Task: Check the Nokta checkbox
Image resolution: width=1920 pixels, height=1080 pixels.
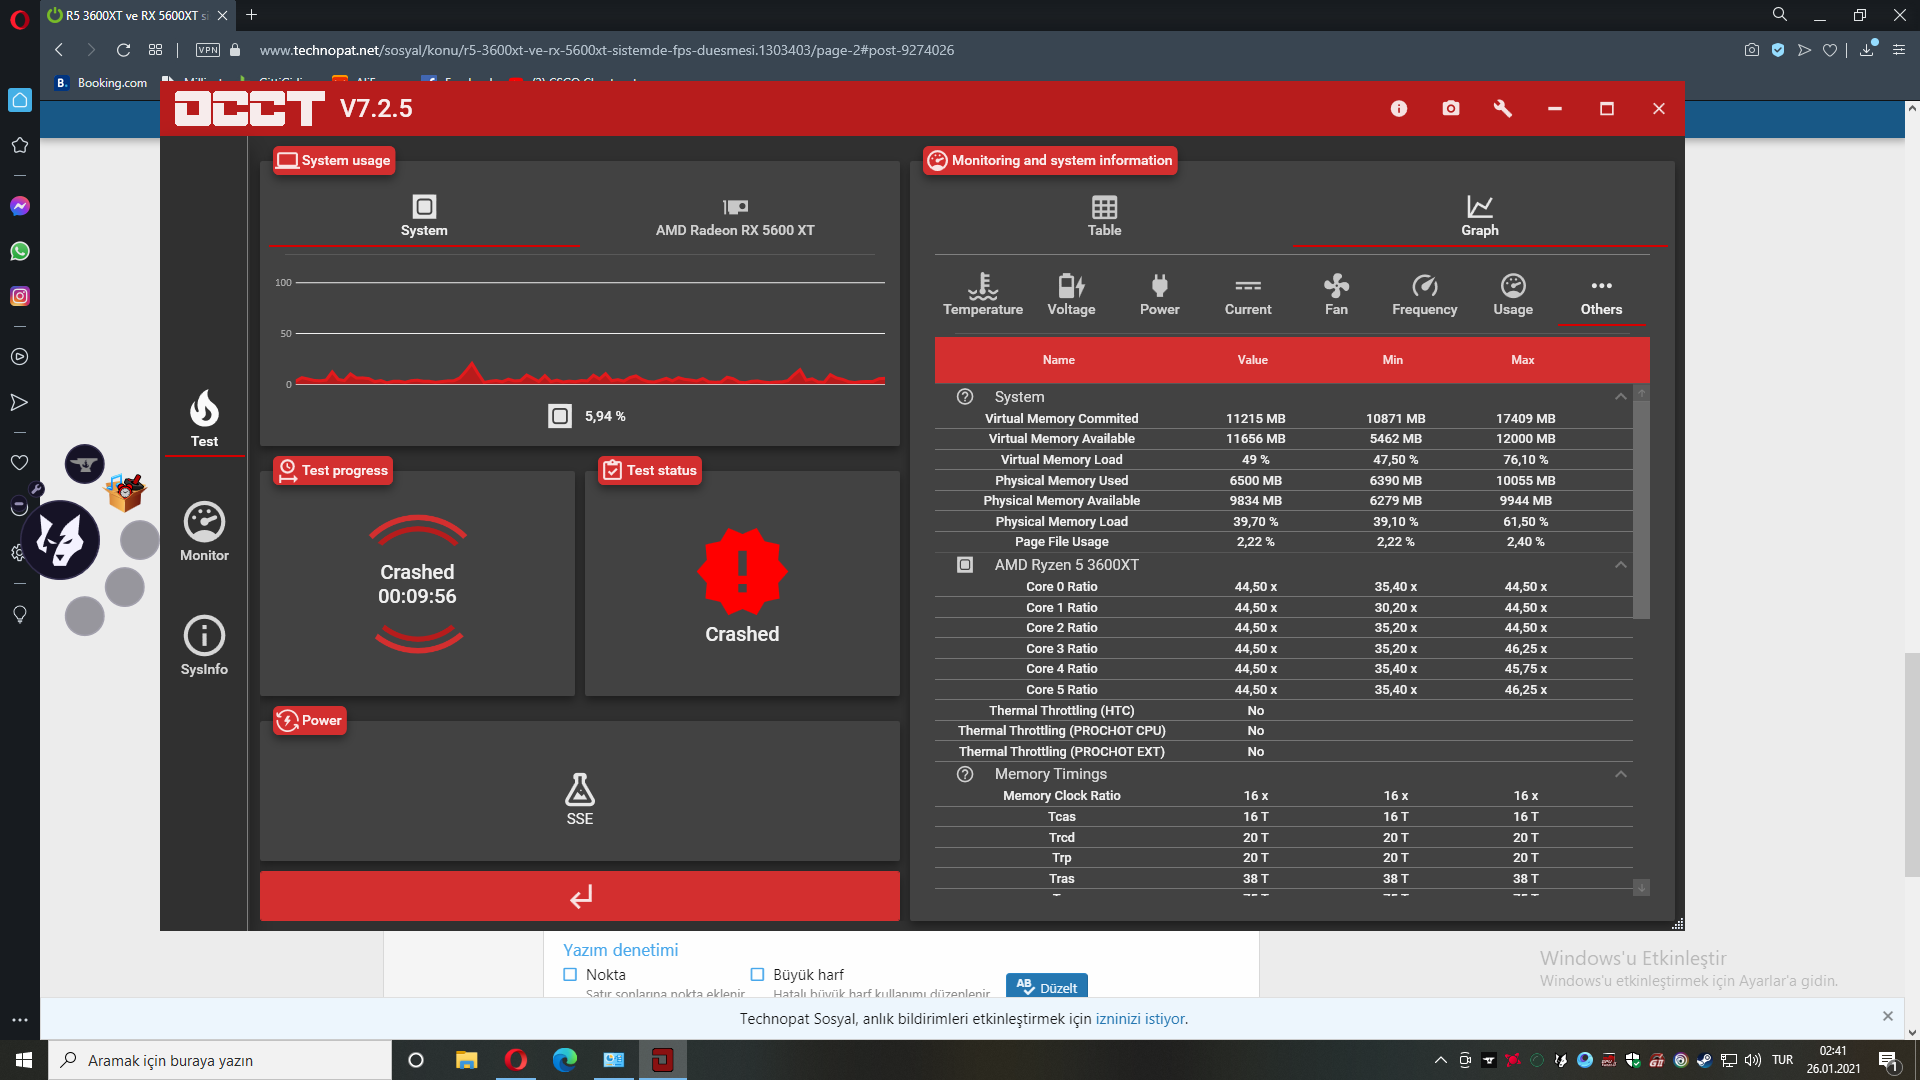Action: 570,974
